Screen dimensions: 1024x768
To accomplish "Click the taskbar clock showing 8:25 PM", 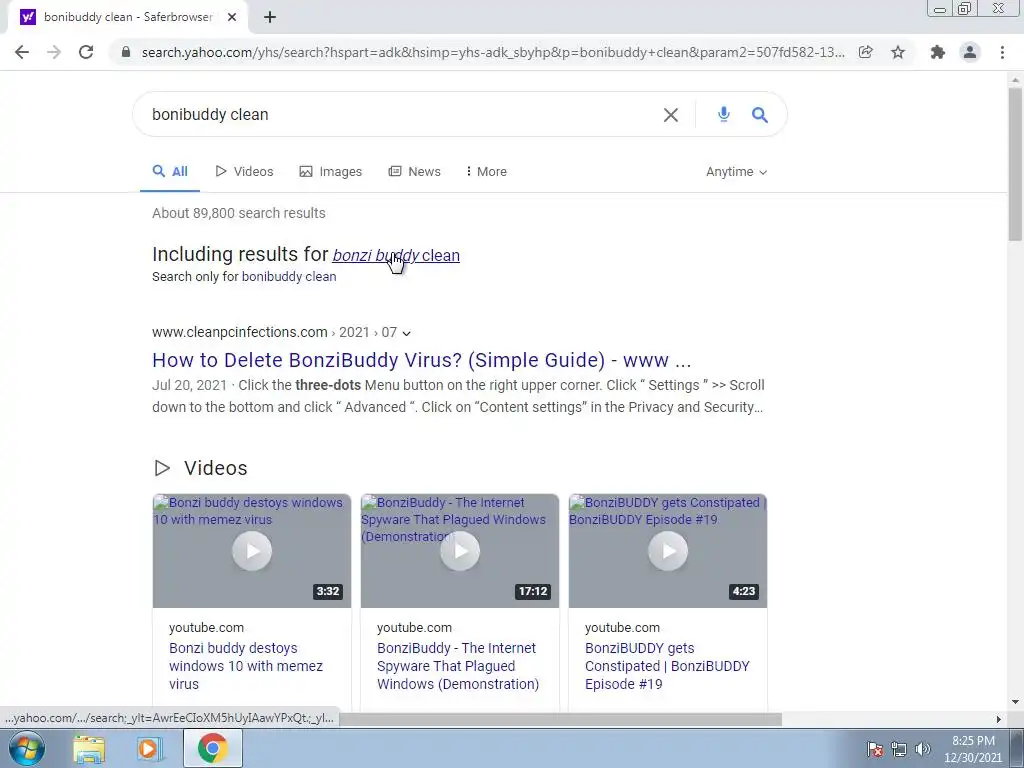I will point(973,749).
